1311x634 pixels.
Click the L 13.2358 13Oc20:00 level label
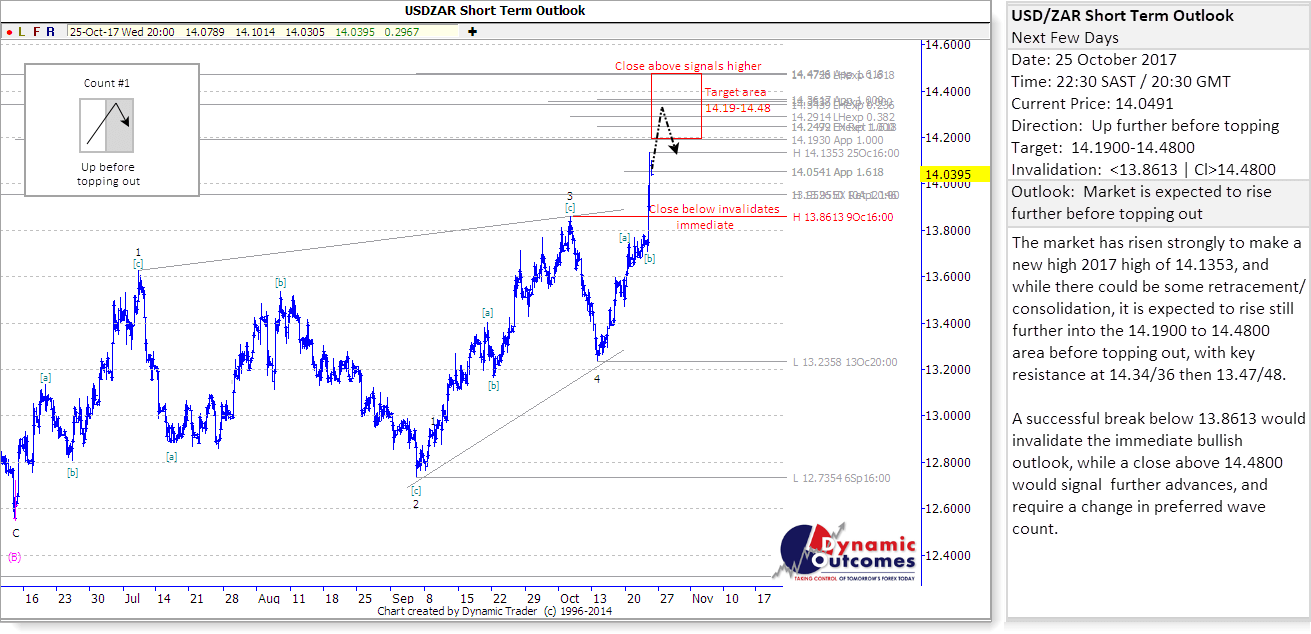click(844, 362)
